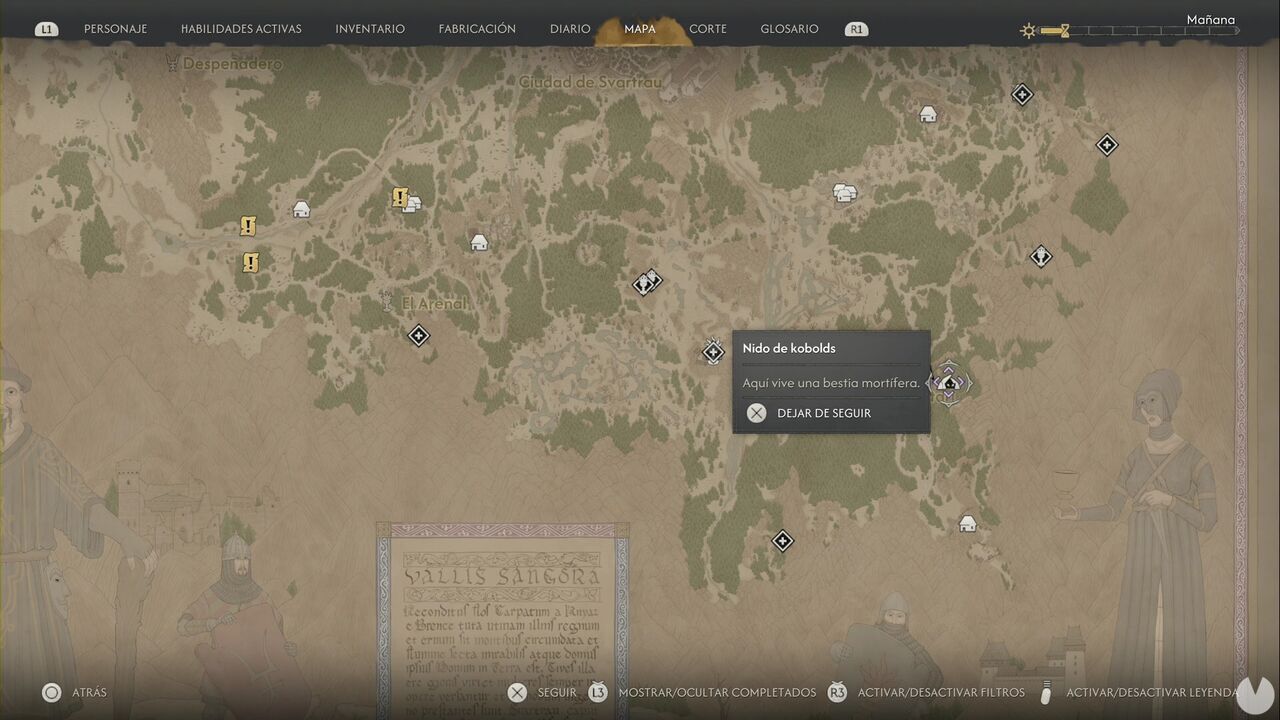Image resolution: width=1280 pixels, height=720 pixels.
Task: Select the house icon in southeast region
Action: [967, 523]
